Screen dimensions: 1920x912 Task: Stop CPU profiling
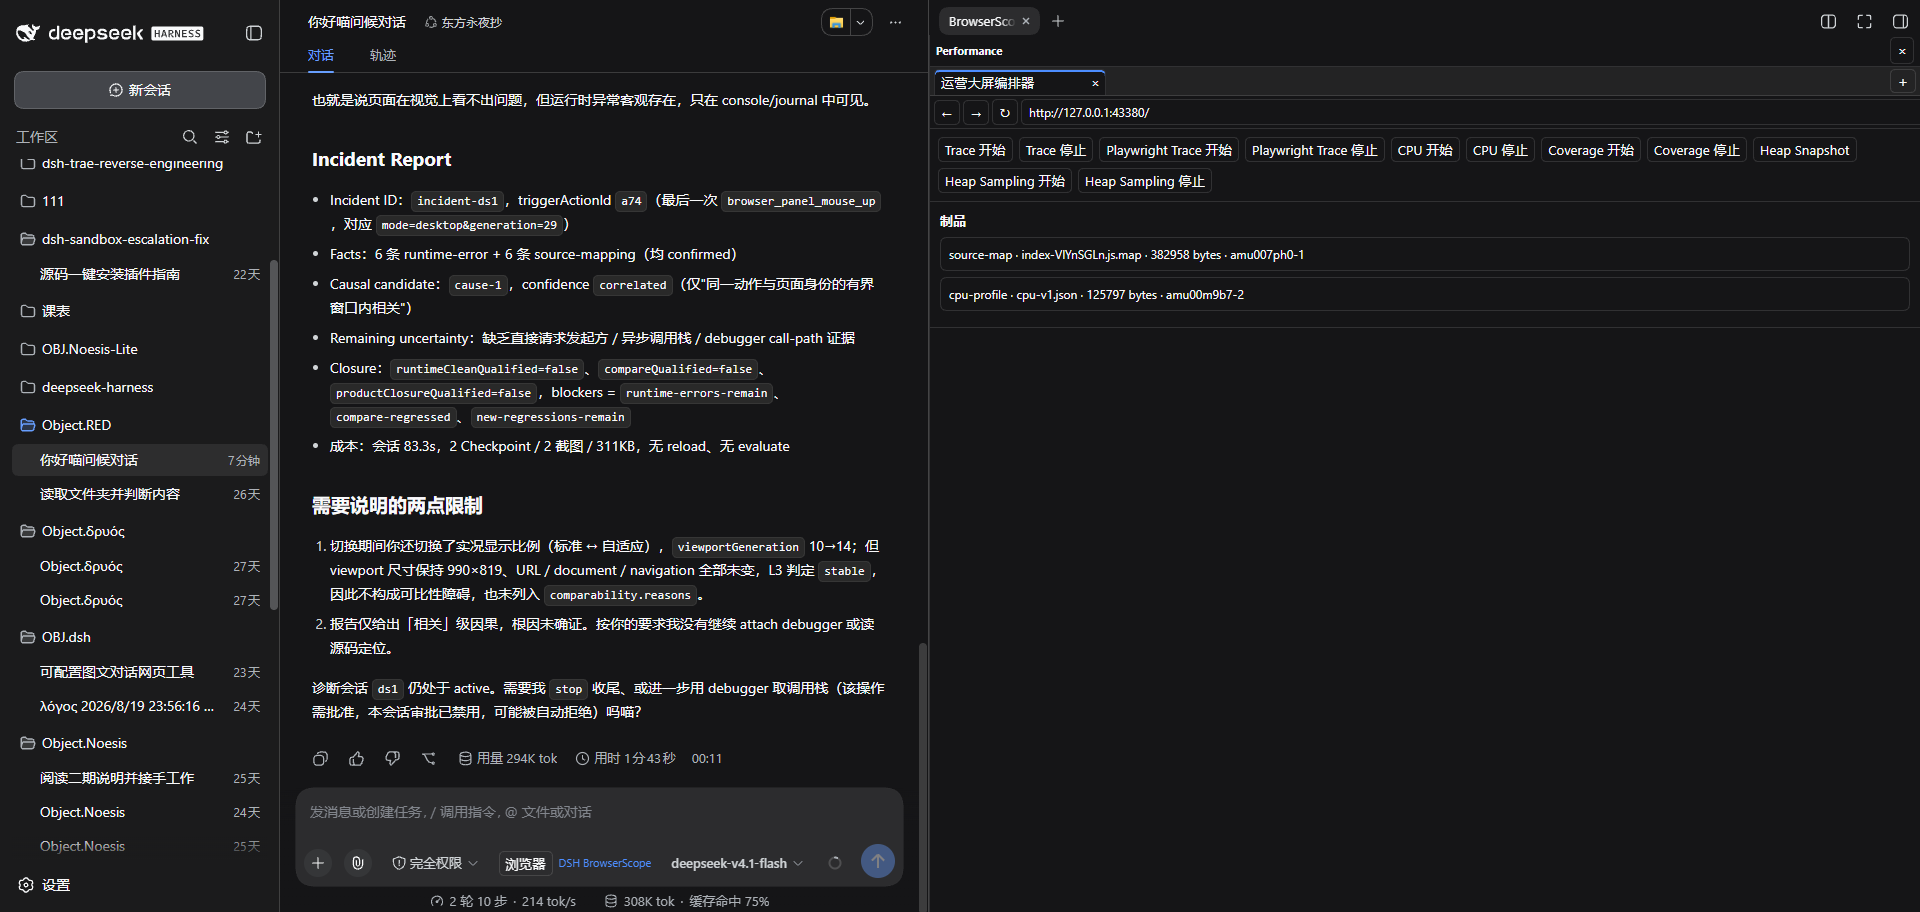(1500, 150)
